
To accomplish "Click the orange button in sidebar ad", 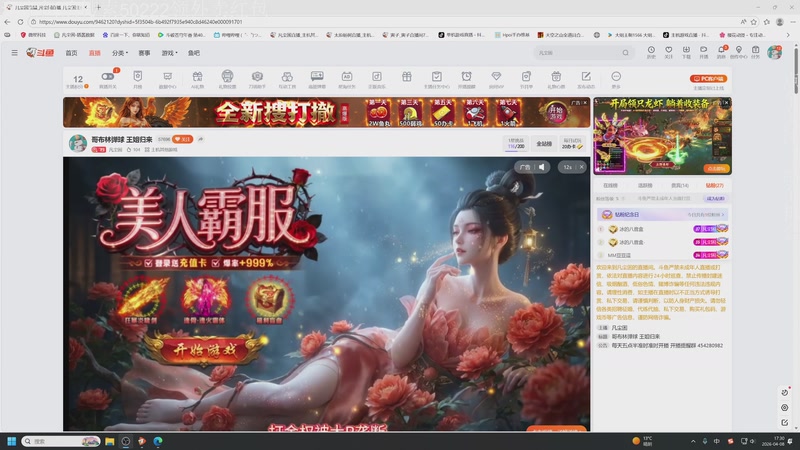I will pyautogui.click(x=716, y=168).
